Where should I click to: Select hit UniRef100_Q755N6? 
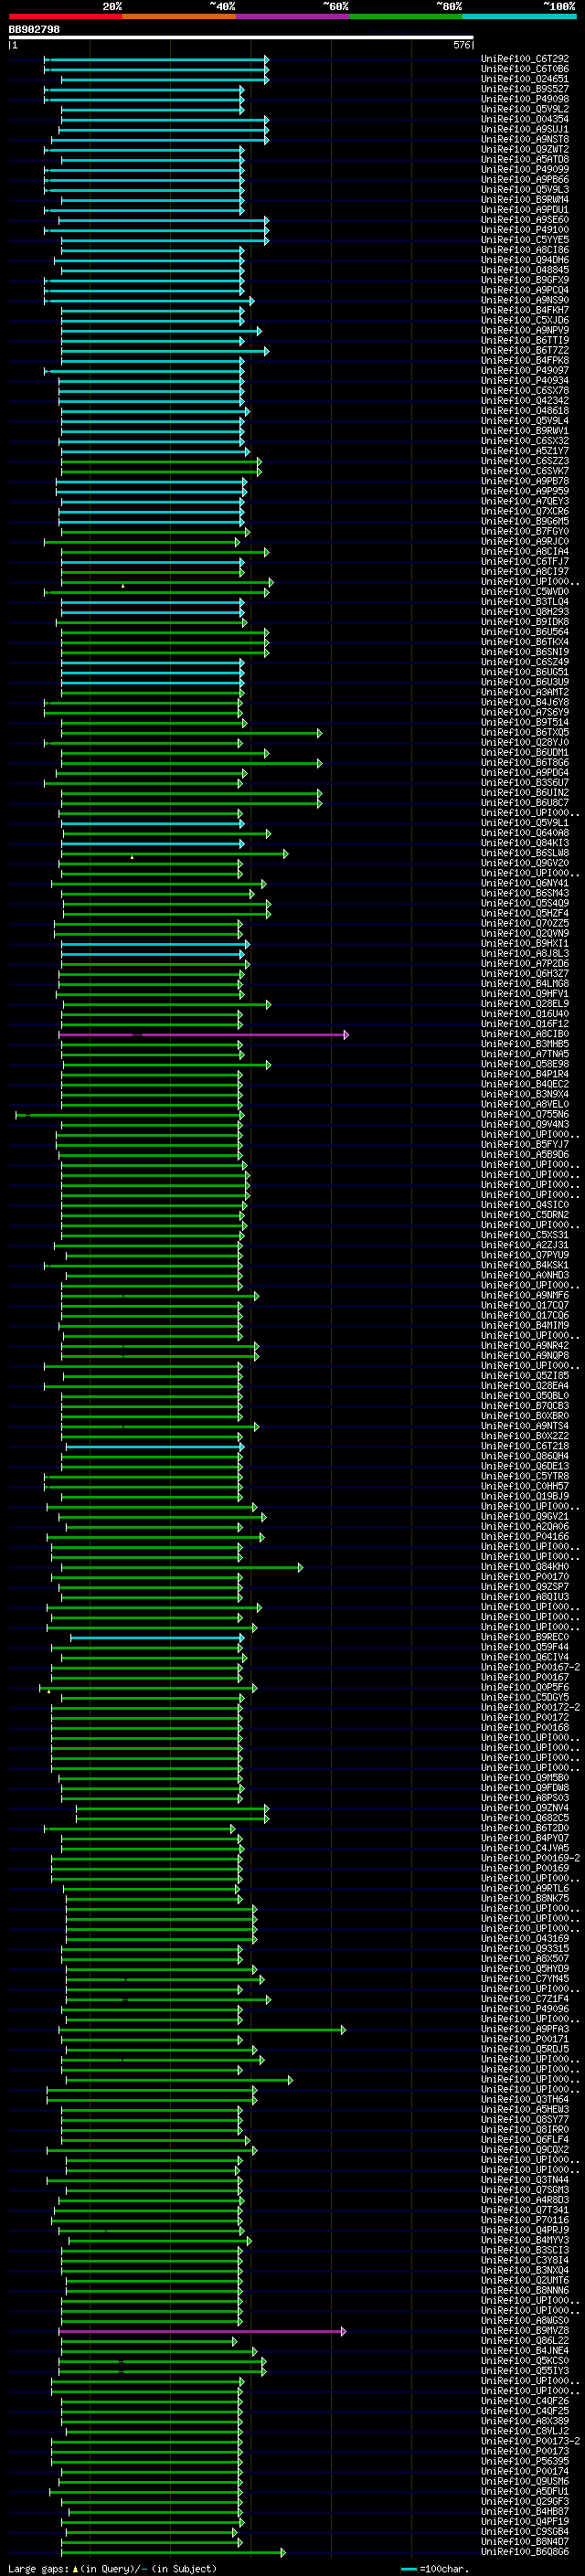pyautogui.click(x=525, y=1115)
